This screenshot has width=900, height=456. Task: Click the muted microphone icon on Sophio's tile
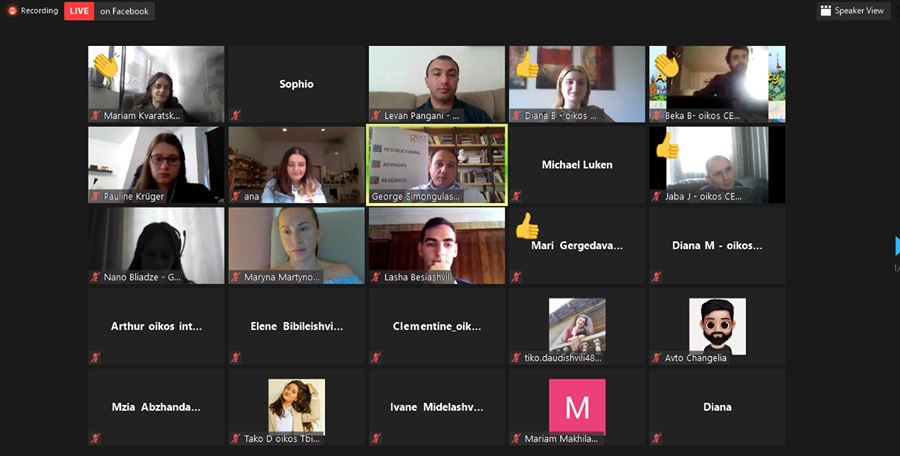pos(235,115)
